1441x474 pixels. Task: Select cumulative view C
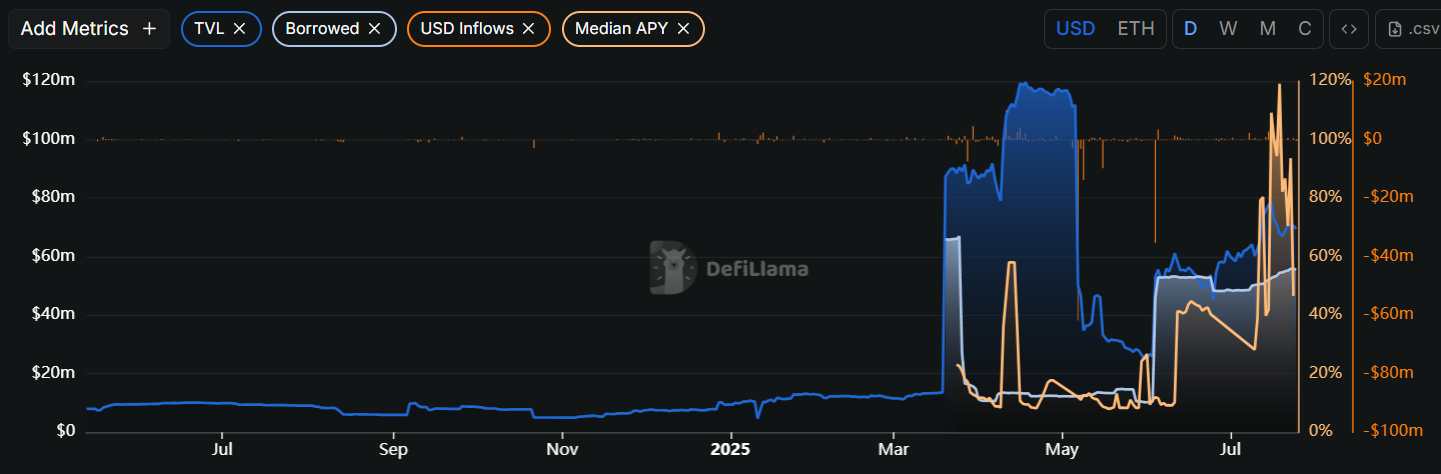pos(1304,29)
